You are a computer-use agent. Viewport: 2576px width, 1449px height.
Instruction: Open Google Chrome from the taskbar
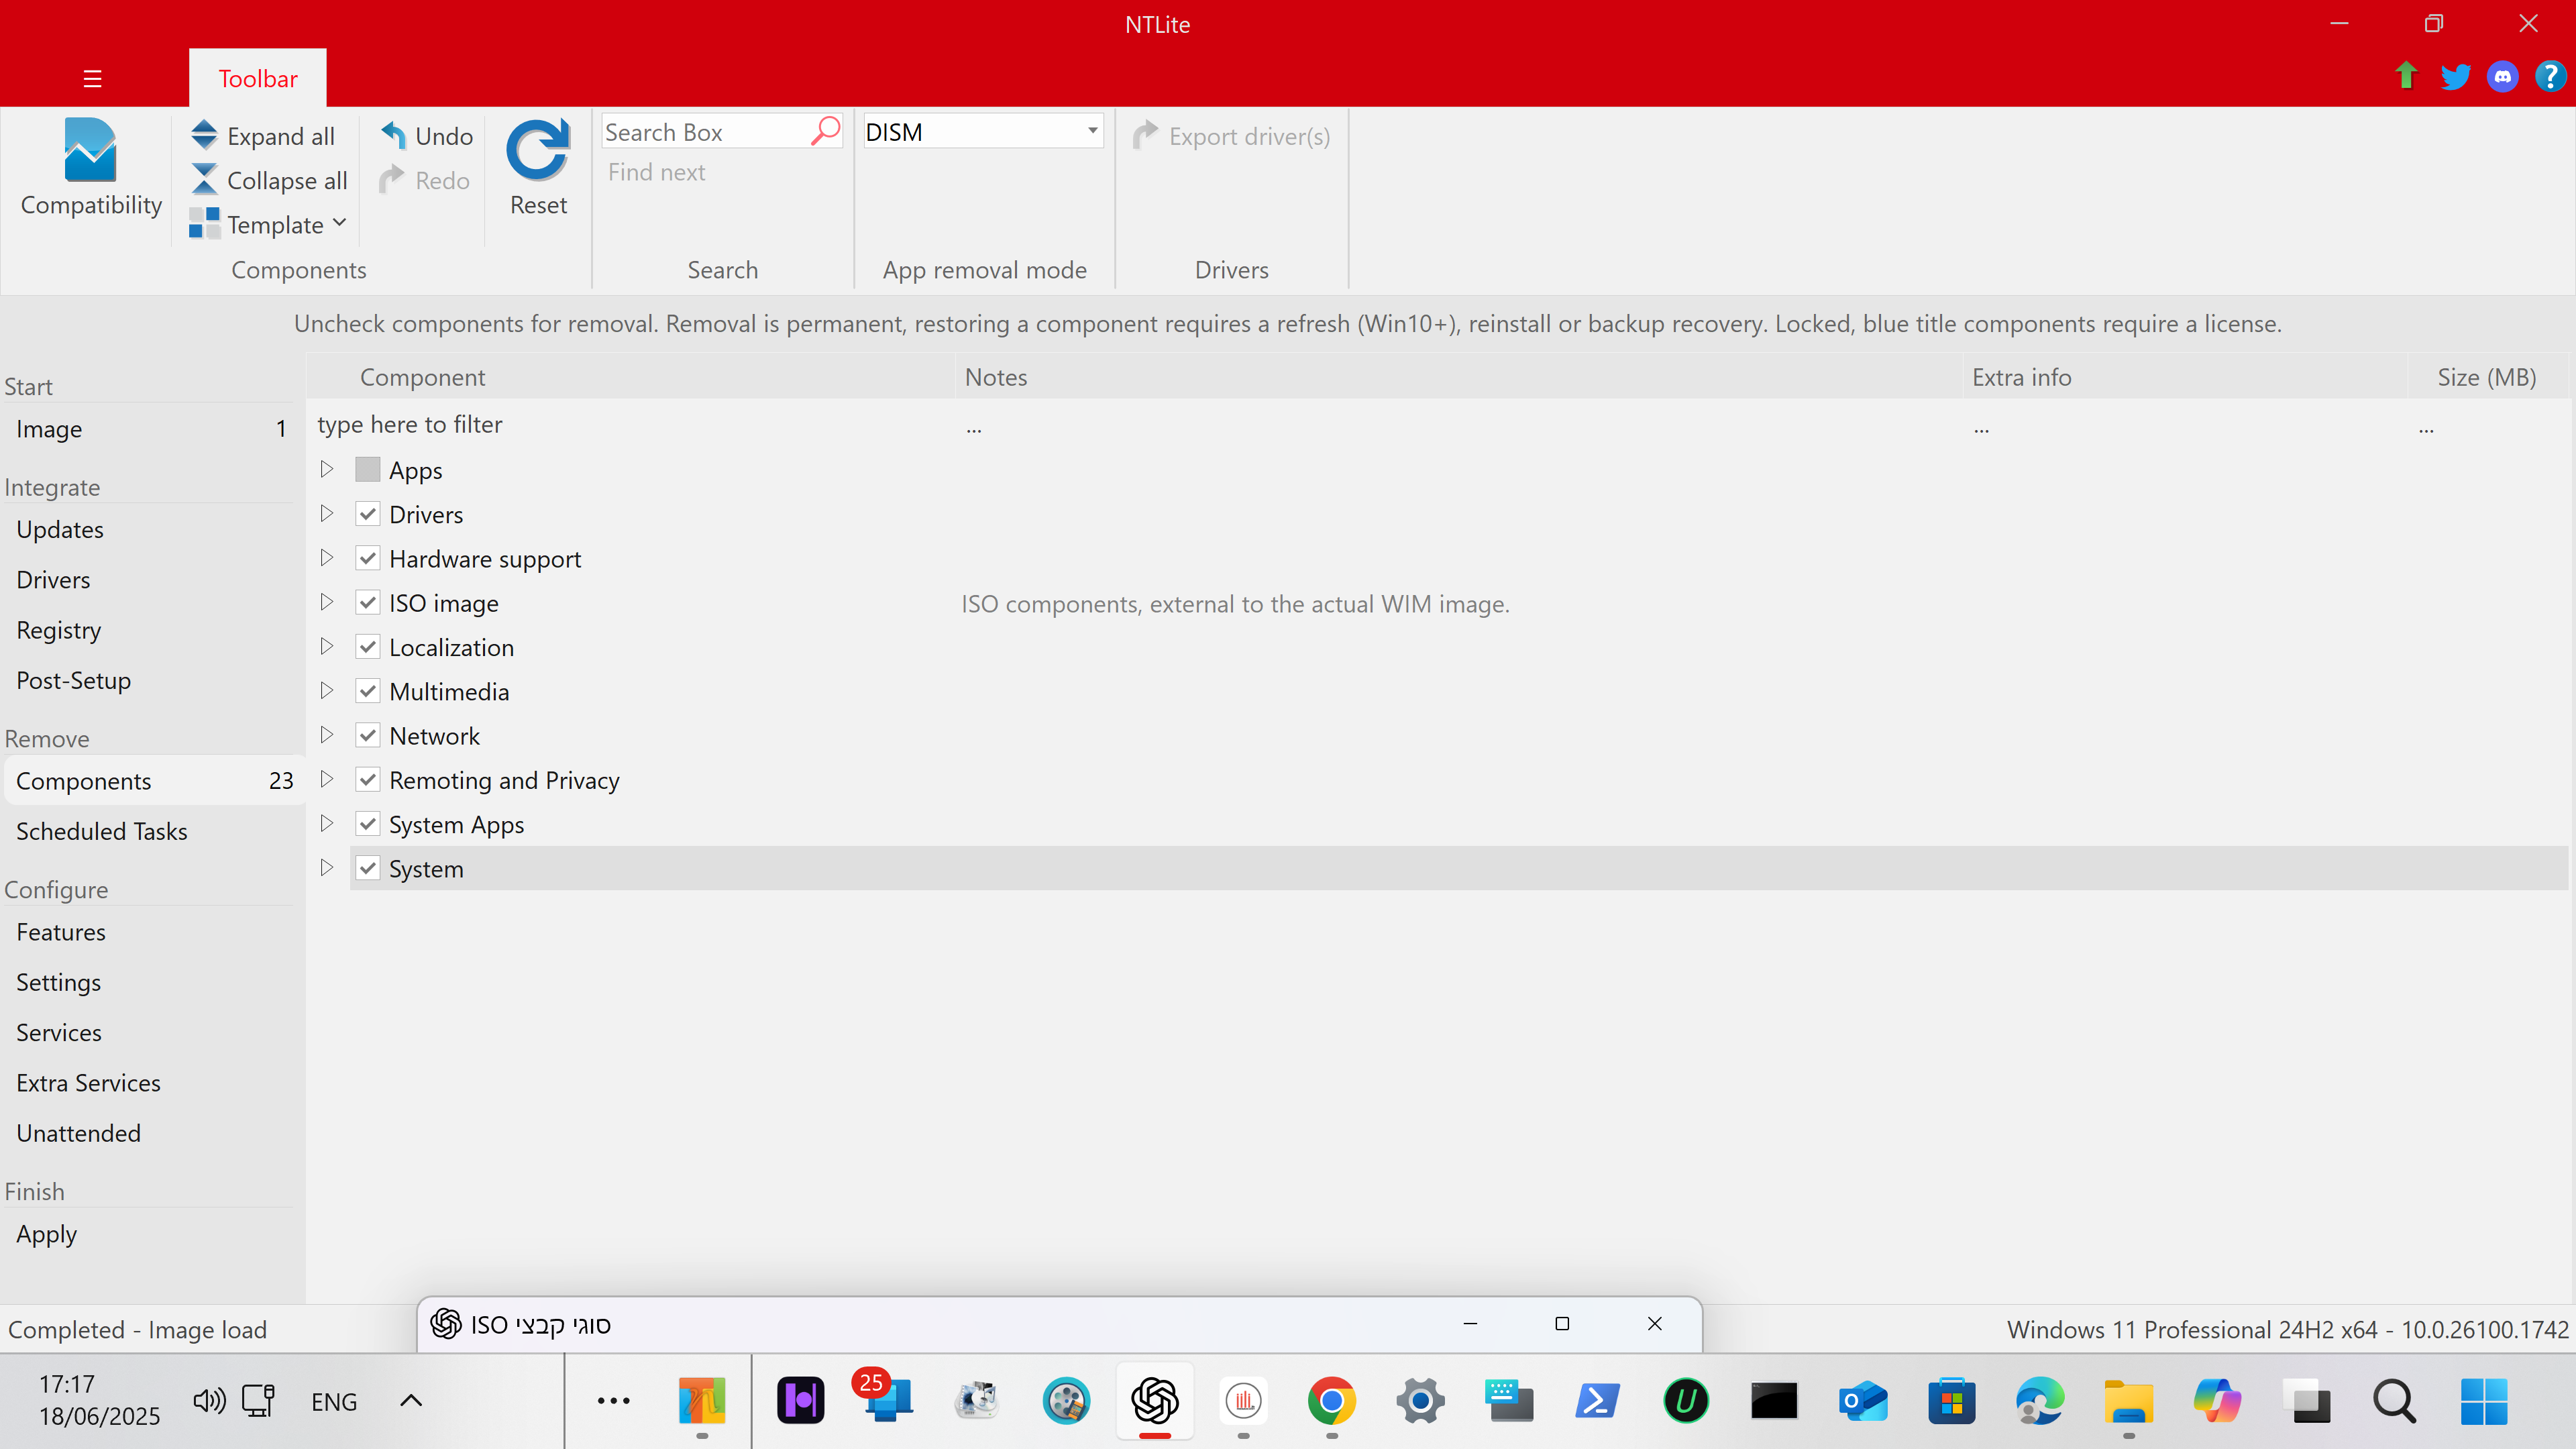(1332, 1401)
